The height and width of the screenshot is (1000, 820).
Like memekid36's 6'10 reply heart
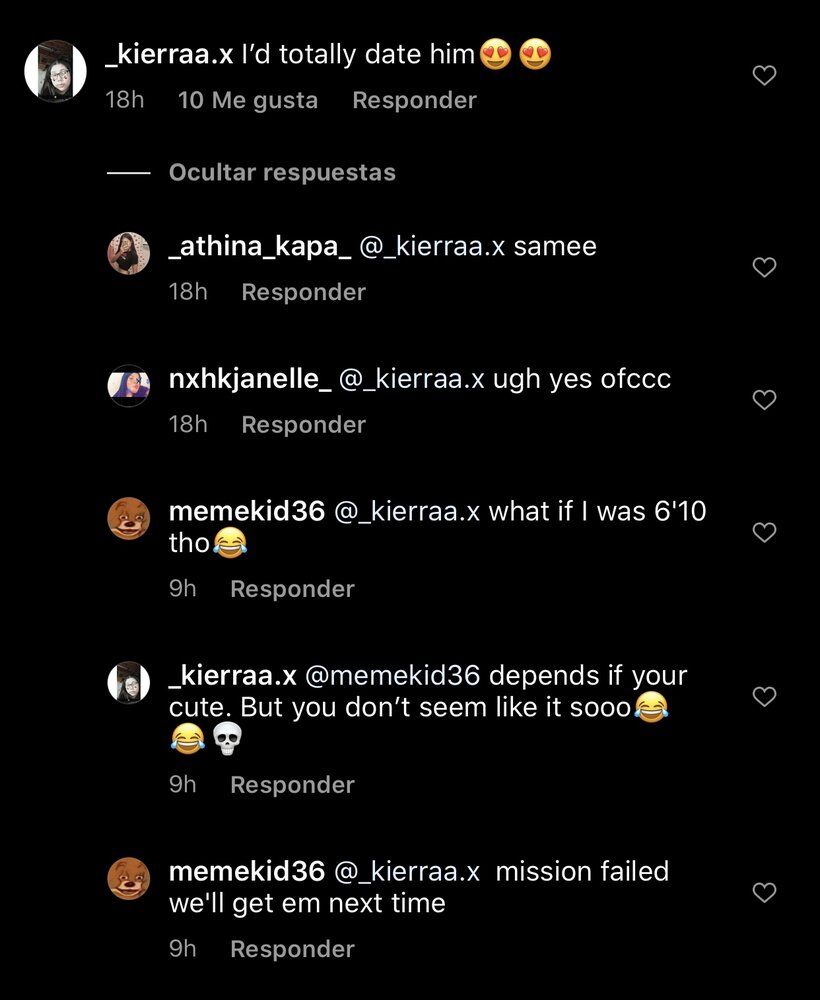click(765, 532)
